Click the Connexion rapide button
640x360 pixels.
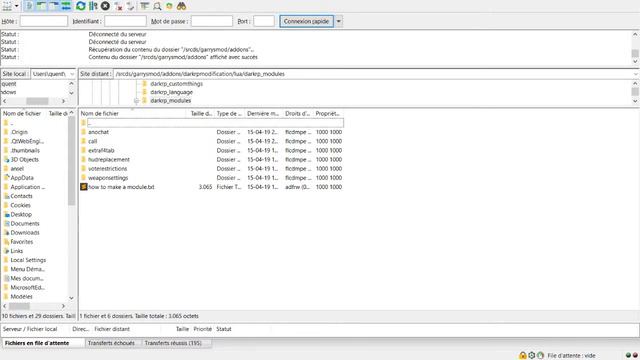click(x=307, y=21)
